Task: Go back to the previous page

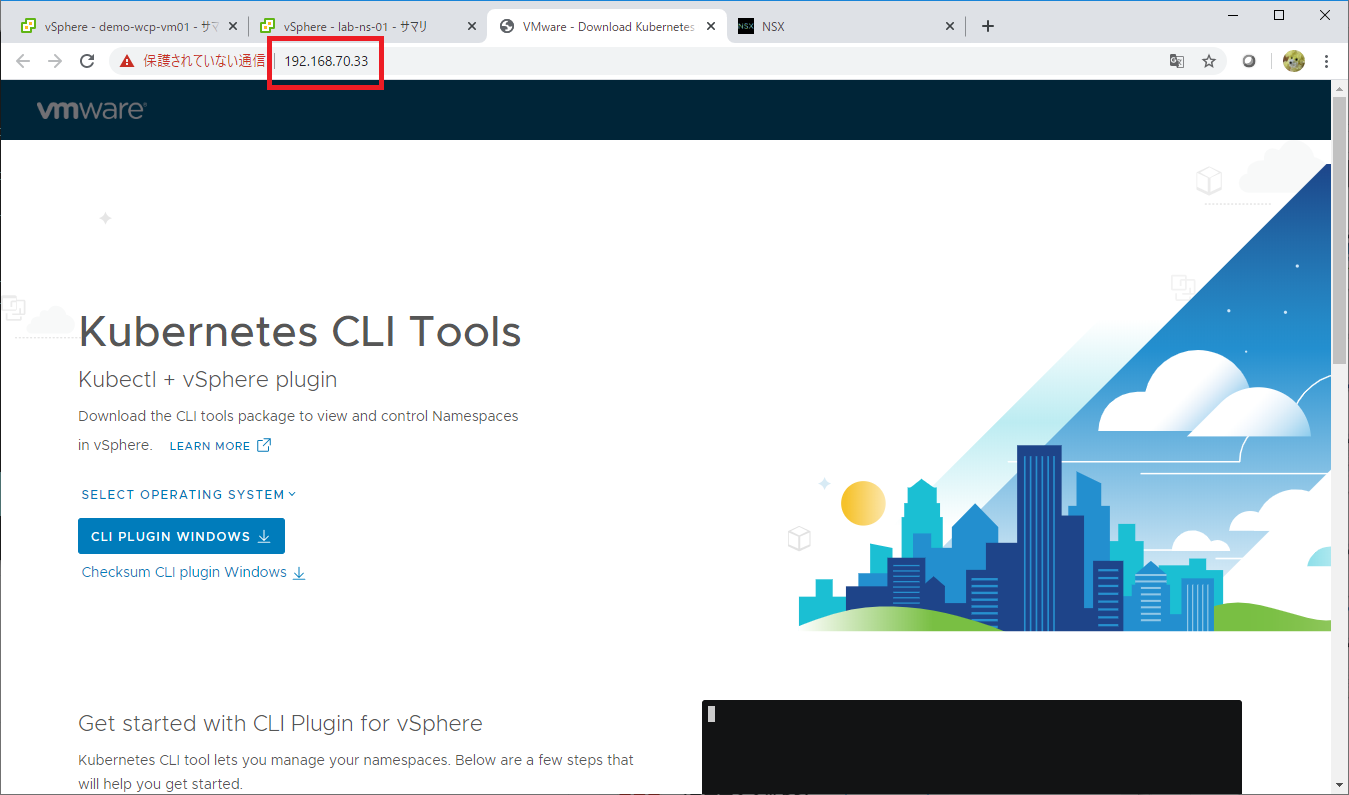Action: coord(23,61)
